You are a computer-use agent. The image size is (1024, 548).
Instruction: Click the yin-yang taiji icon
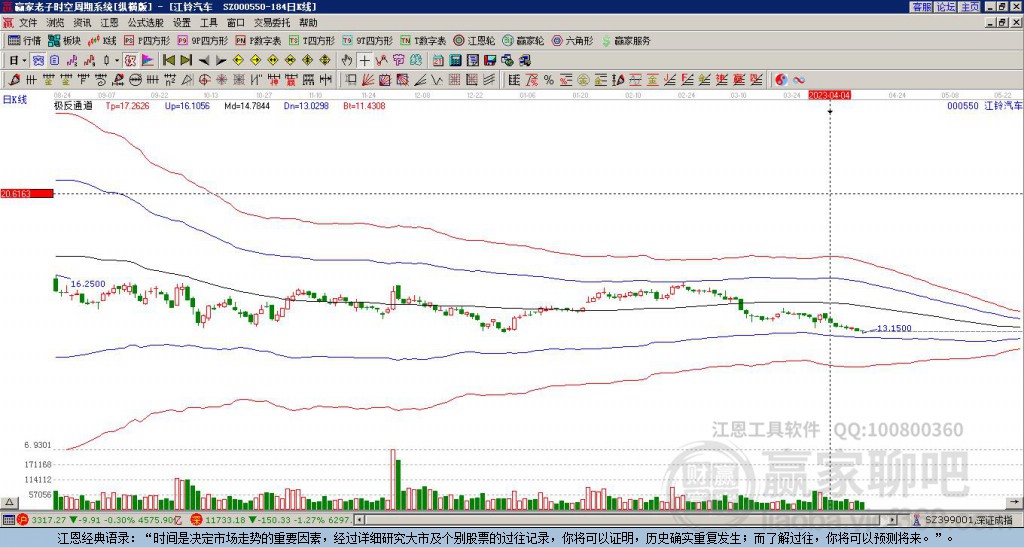(781, 80)
